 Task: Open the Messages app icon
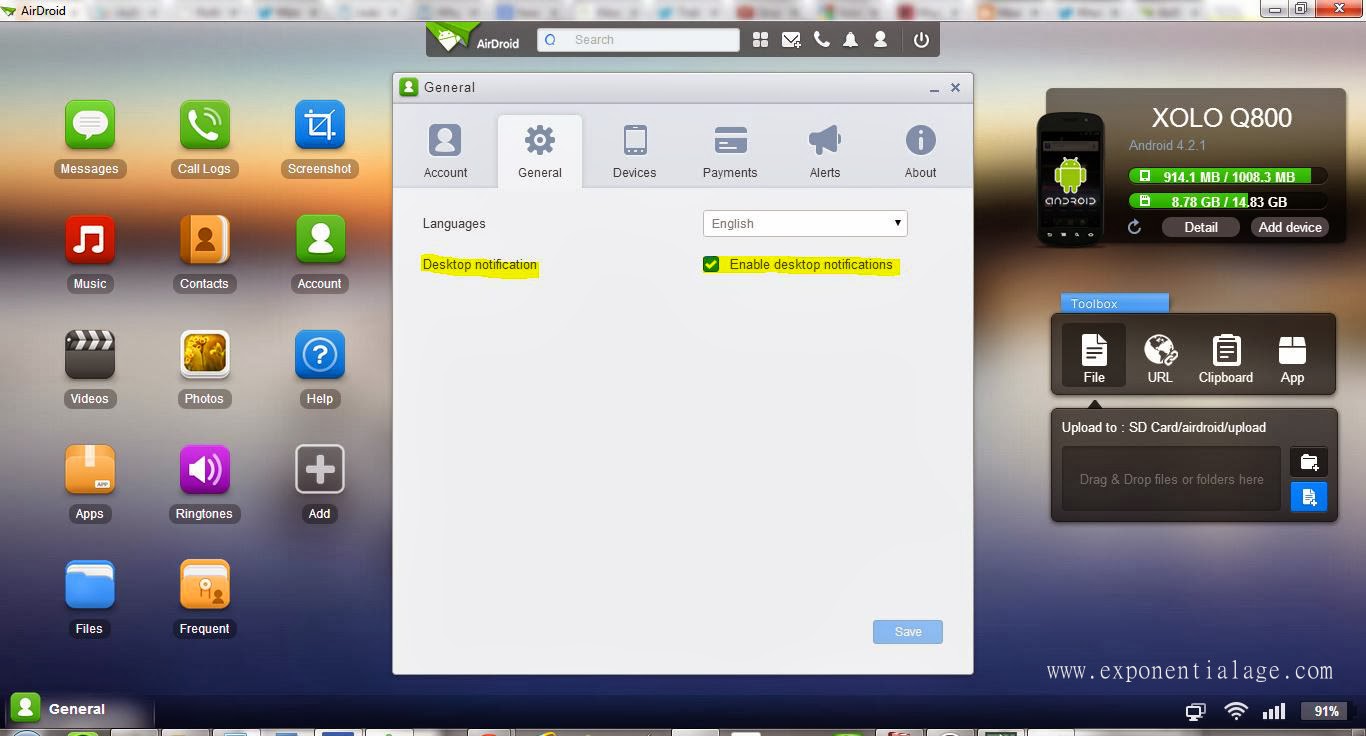89,124
